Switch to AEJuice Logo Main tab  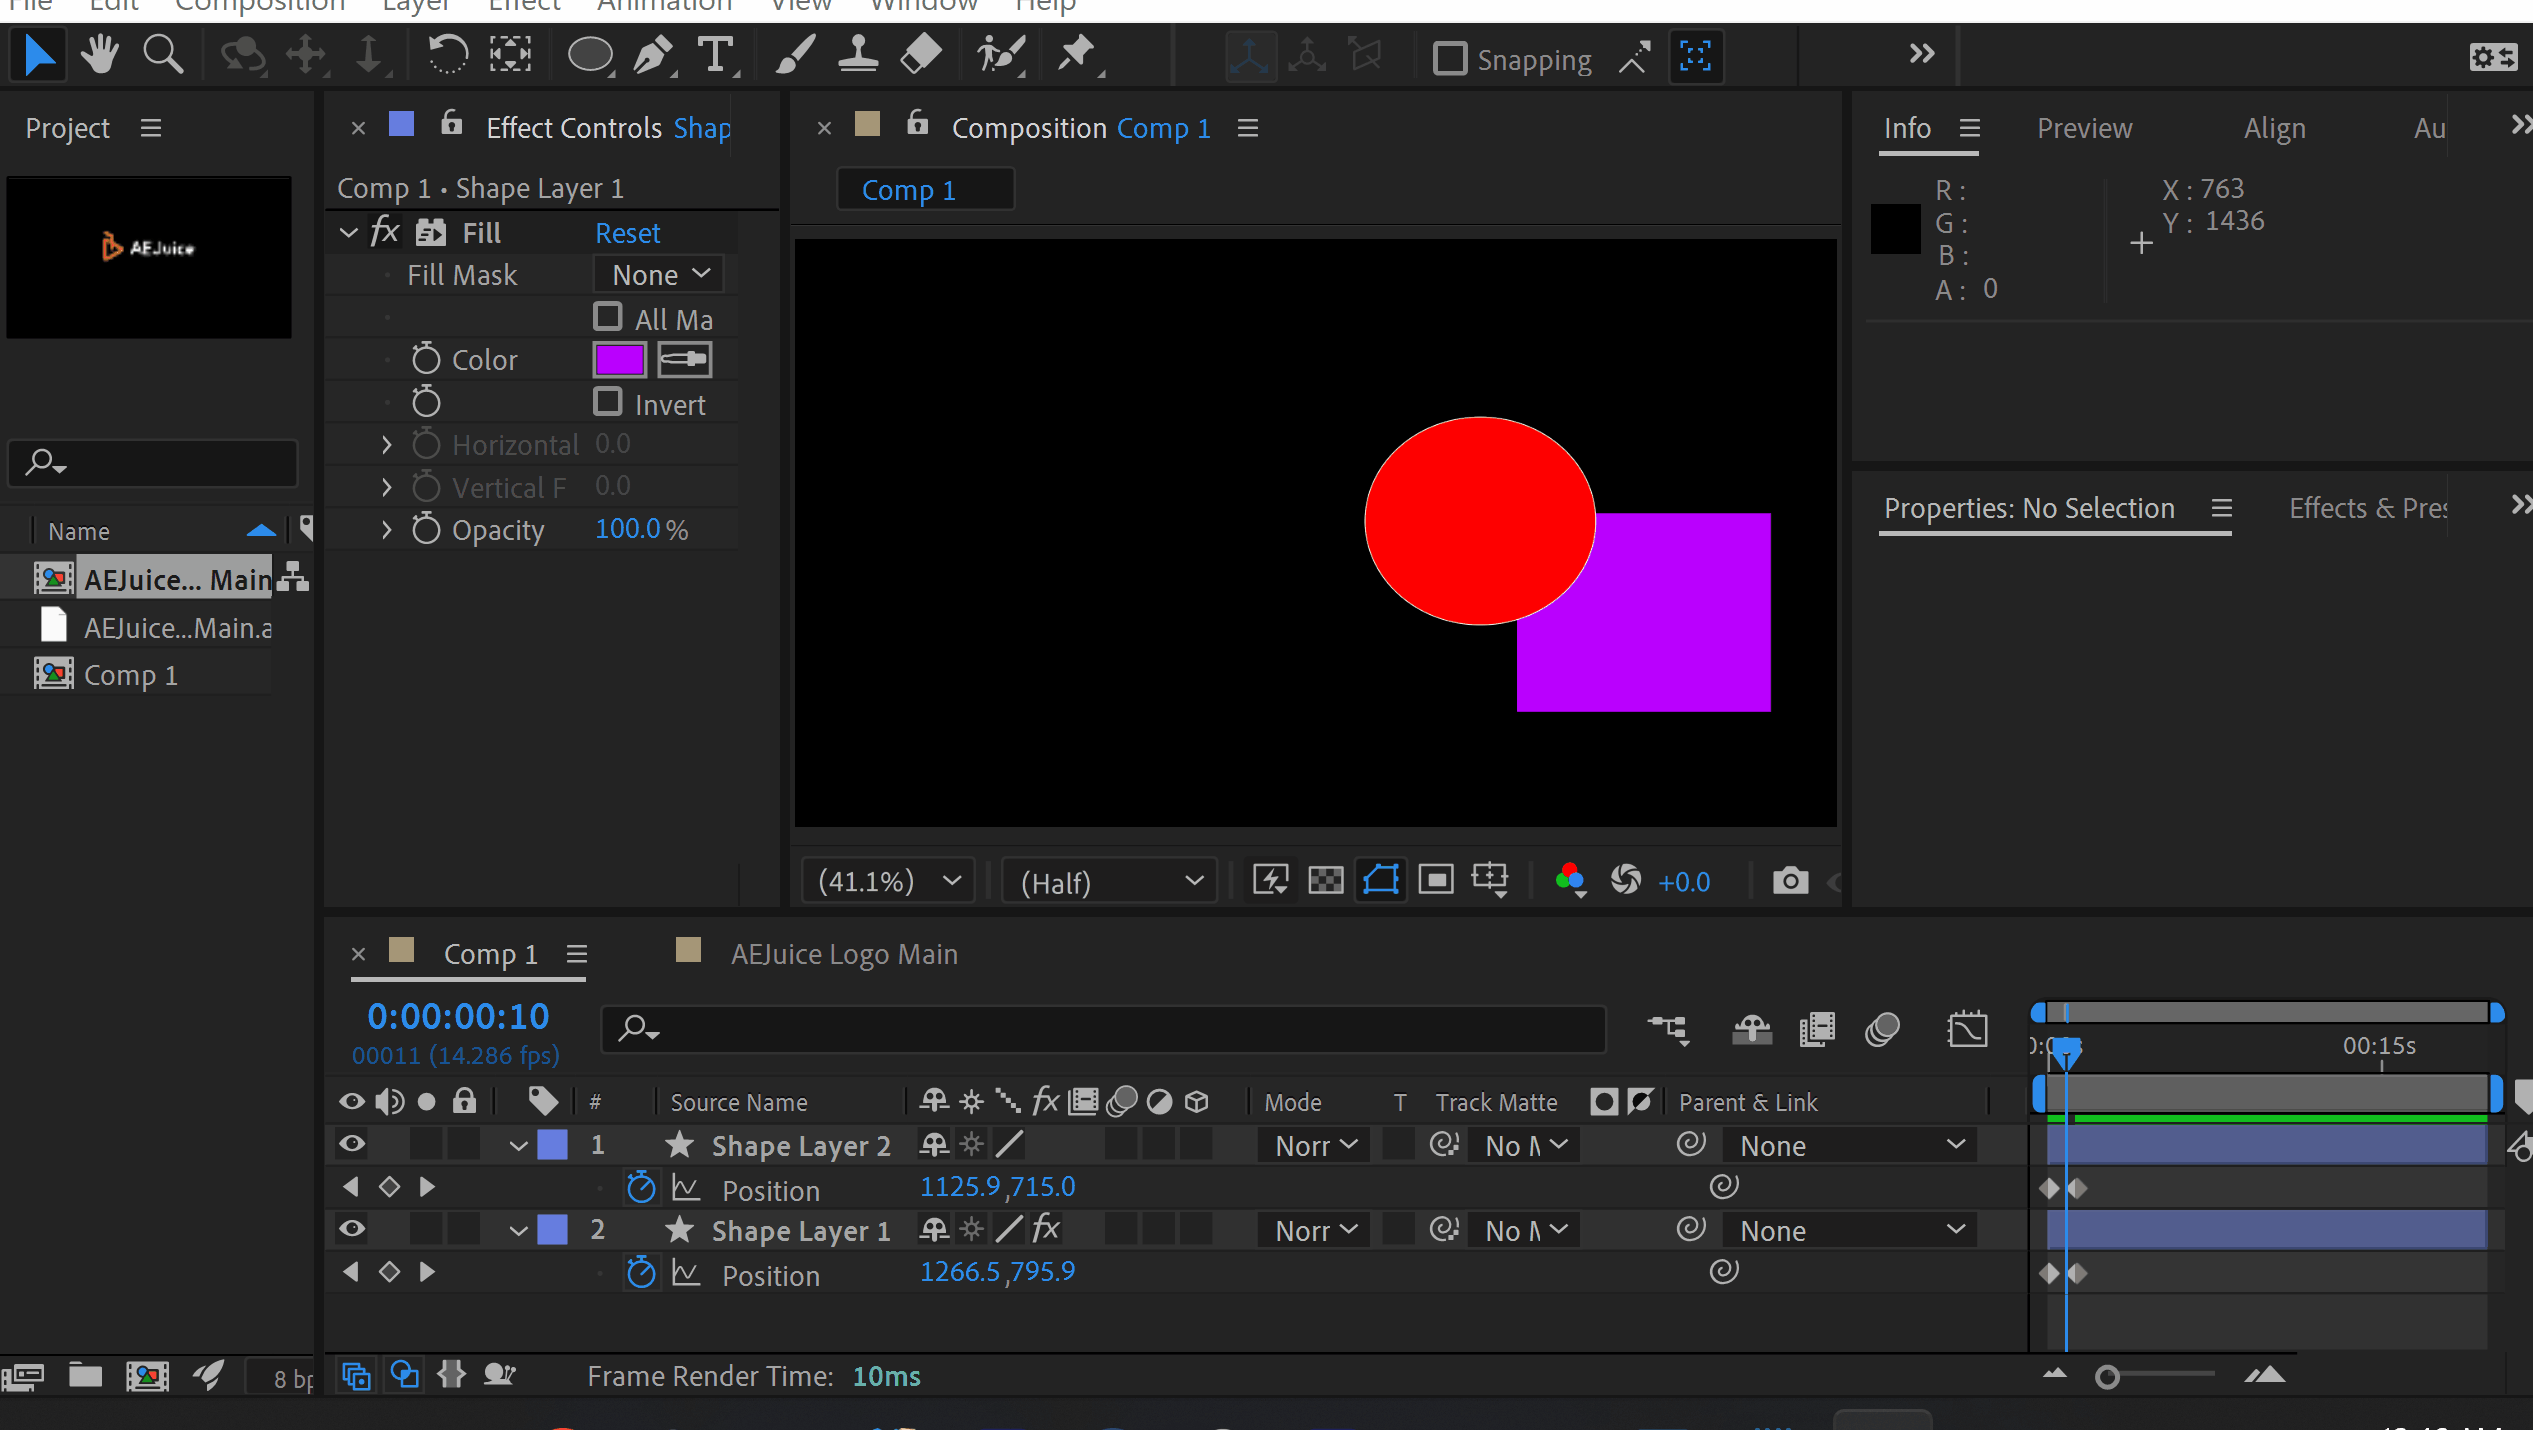point(843,954)
